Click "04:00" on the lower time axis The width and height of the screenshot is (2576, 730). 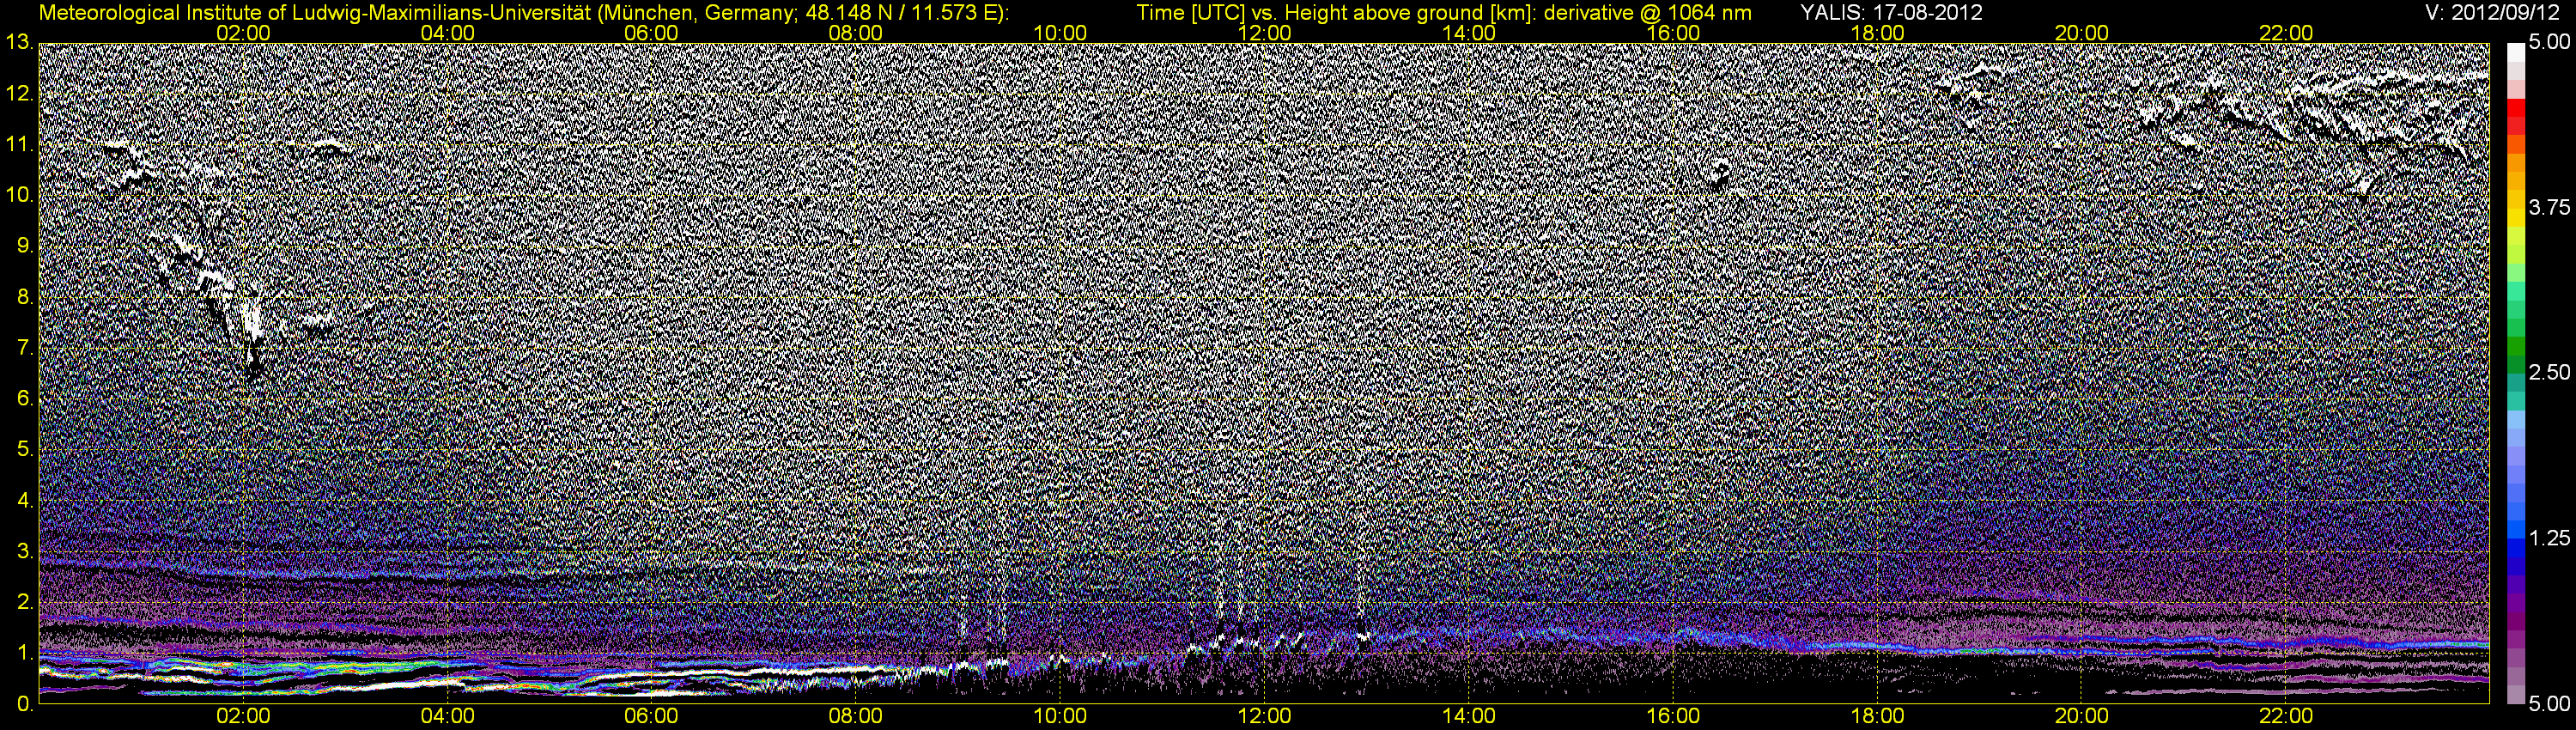coord(447,716)
